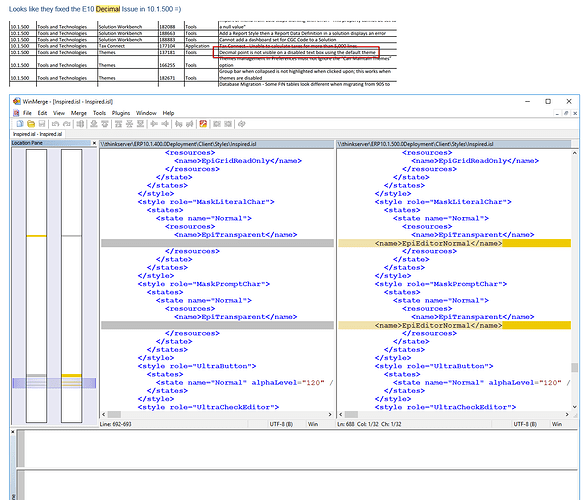The width and height of the screenshot is (585, 500).
Task: Click the Refresh icon at toolbar end
Action: pos(241,124)
